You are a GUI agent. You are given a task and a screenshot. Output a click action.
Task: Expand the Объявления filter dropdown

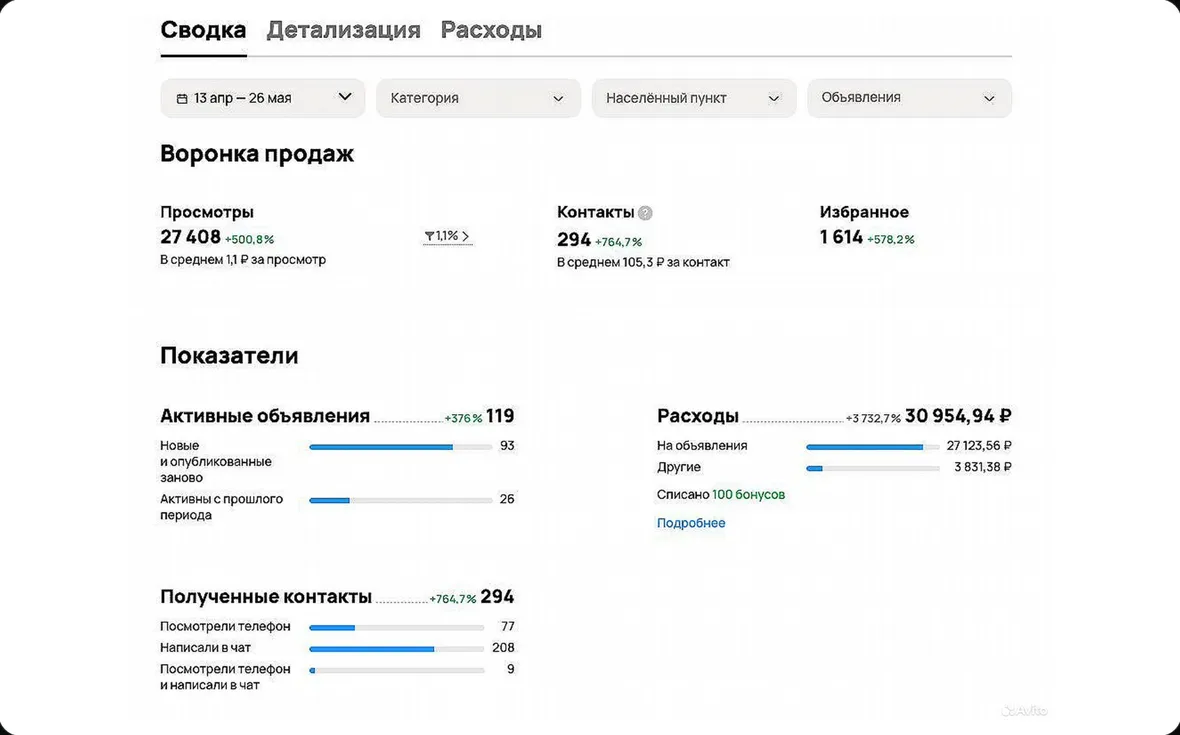point(909,98)
